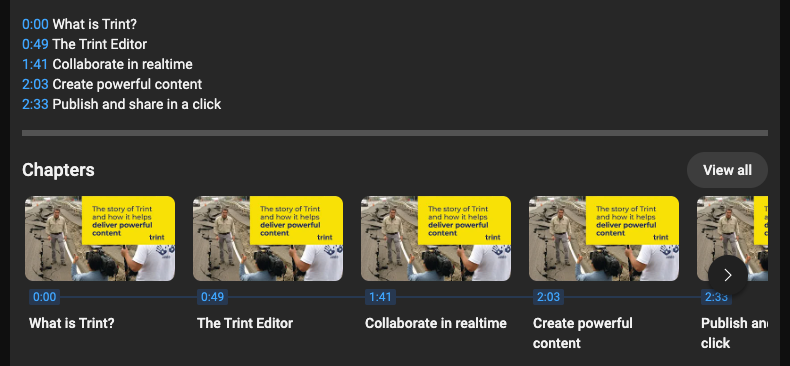Open the What is Trint? chapter thumbnail
Viewport: 790px width, 366px height.
100,238
